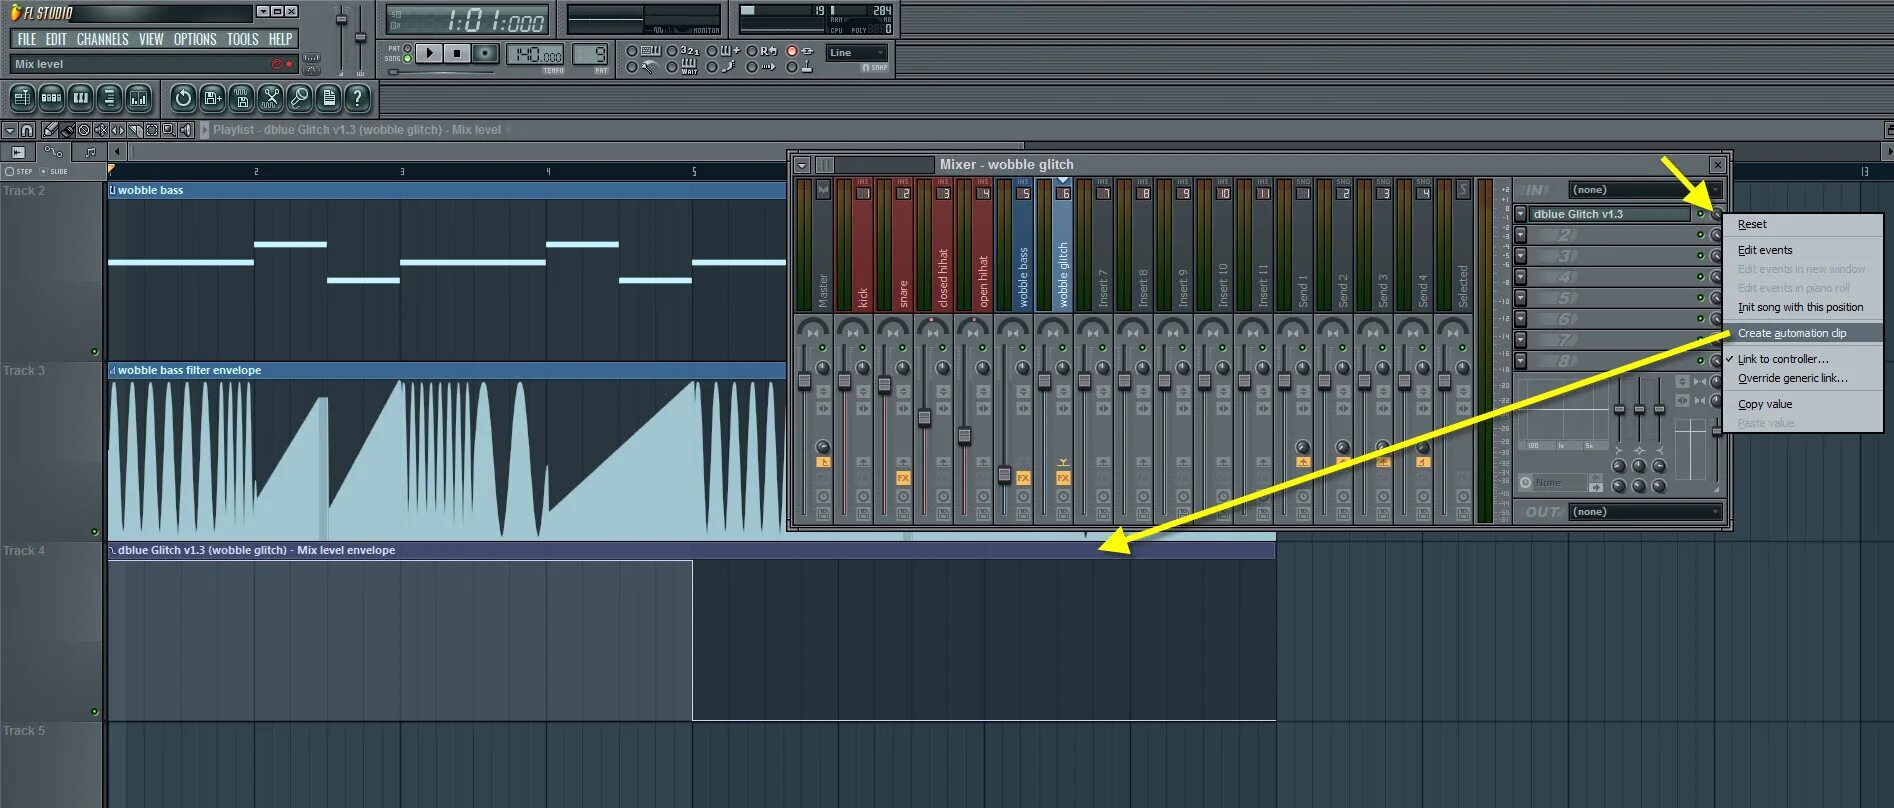Choose Copy value in context menu

click(1803, 404)
